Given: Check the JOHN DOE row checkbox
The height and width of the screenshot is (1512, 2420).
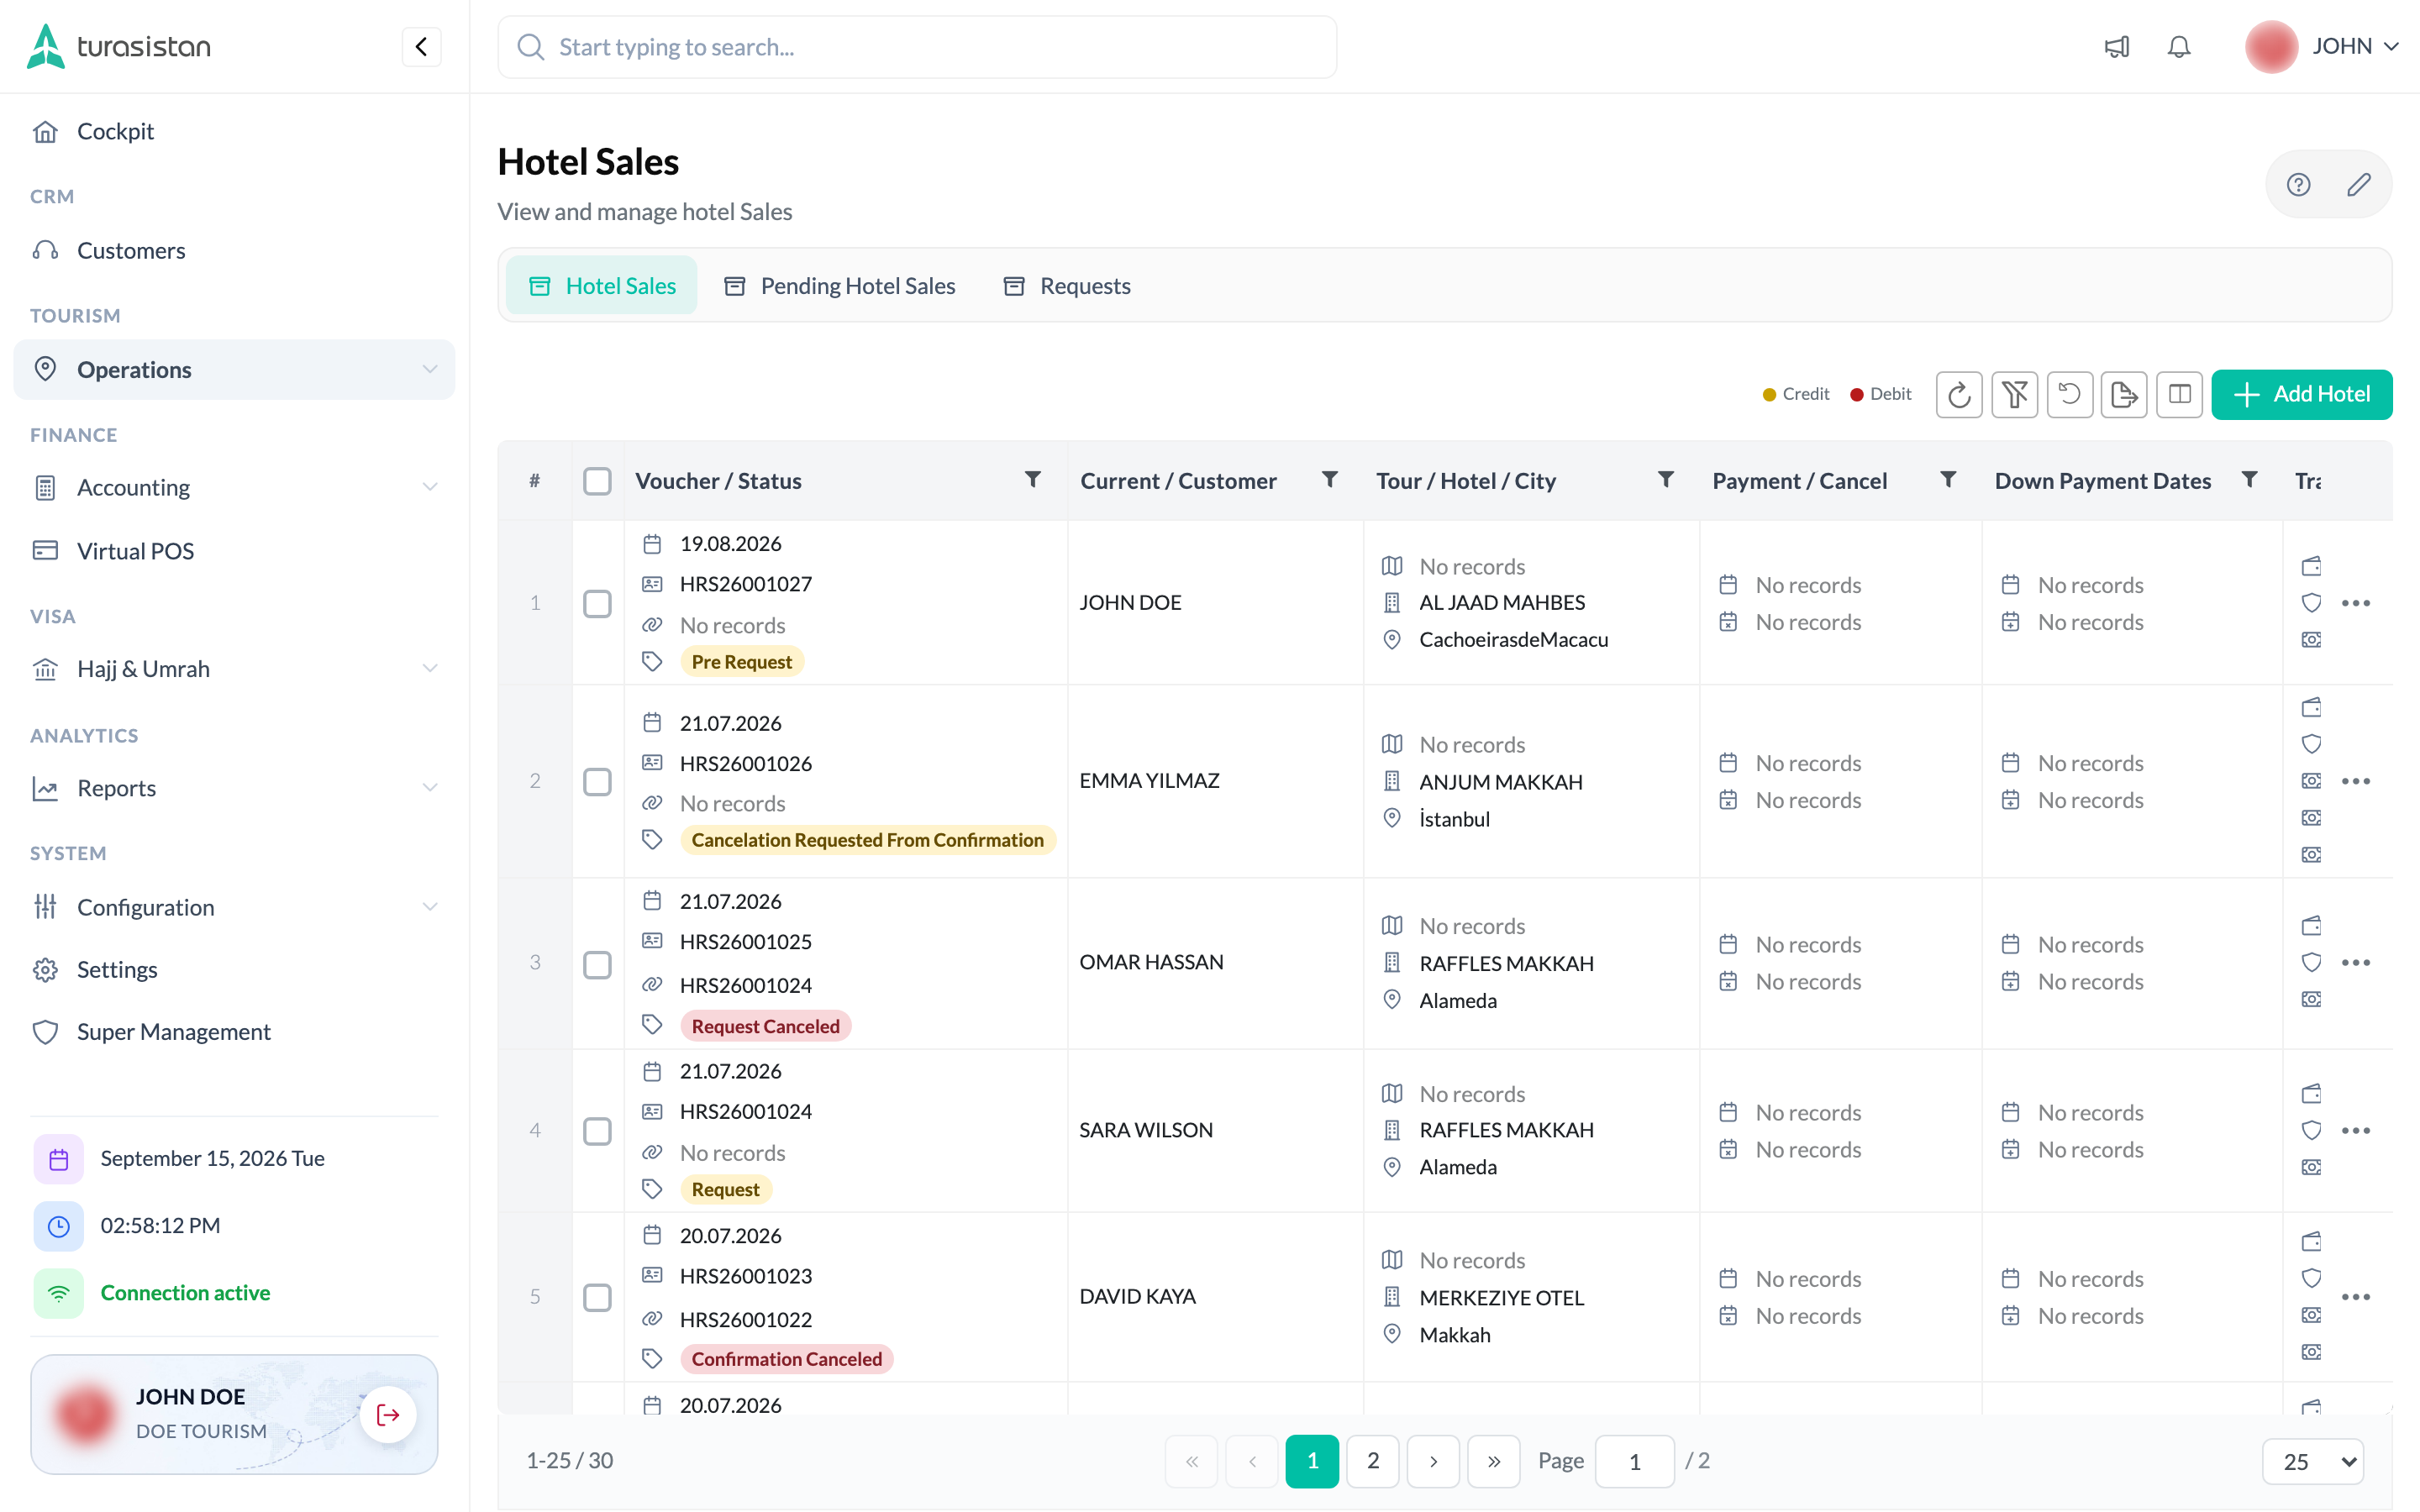Looking at the screenshot, I should pyautogui.click(x=597, y=603).
